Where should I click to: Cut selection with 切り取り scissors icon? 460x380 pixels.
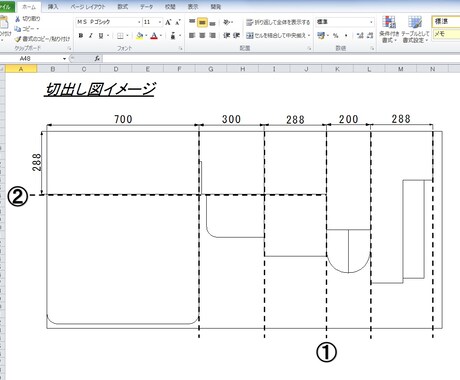click(18, 19)
